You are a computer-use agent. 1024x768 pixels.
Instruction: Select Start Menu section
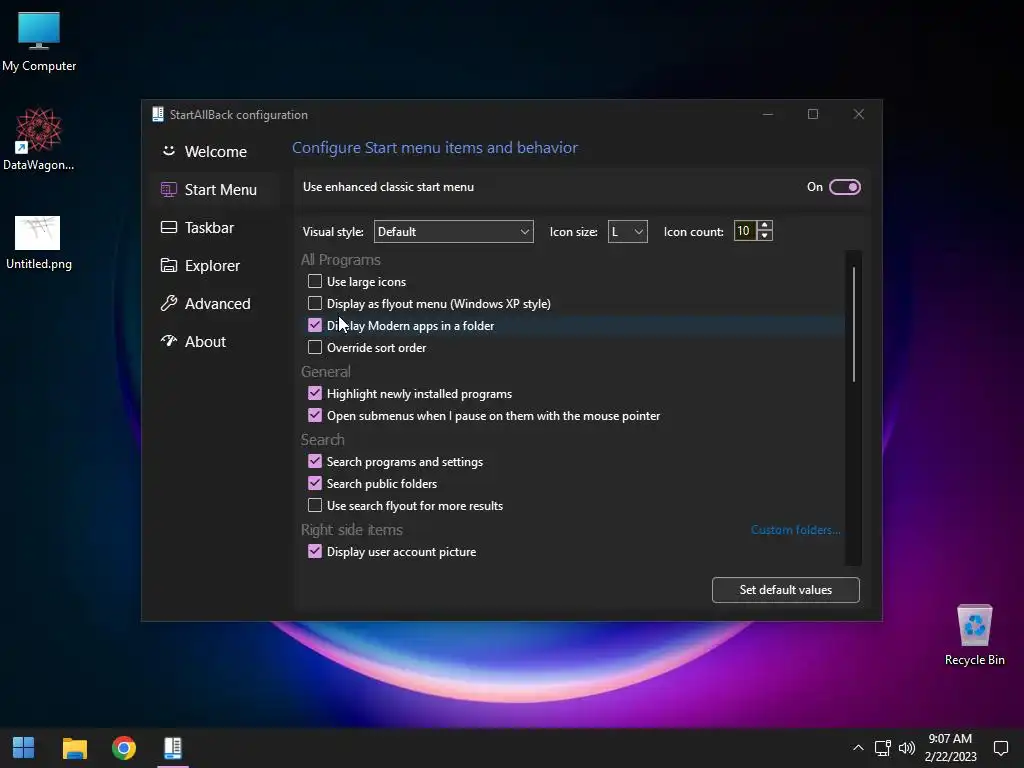[x=215, y=189]
